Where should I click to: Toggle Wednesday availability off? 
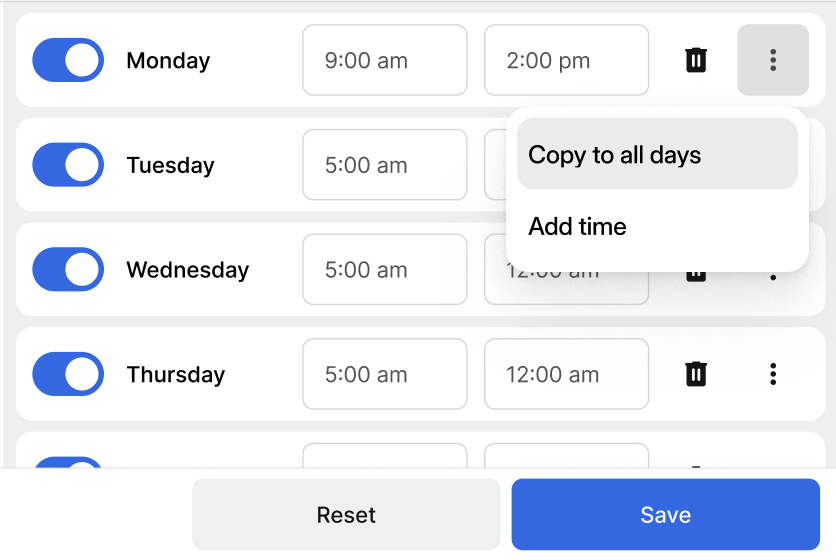(x=68, y=270)
